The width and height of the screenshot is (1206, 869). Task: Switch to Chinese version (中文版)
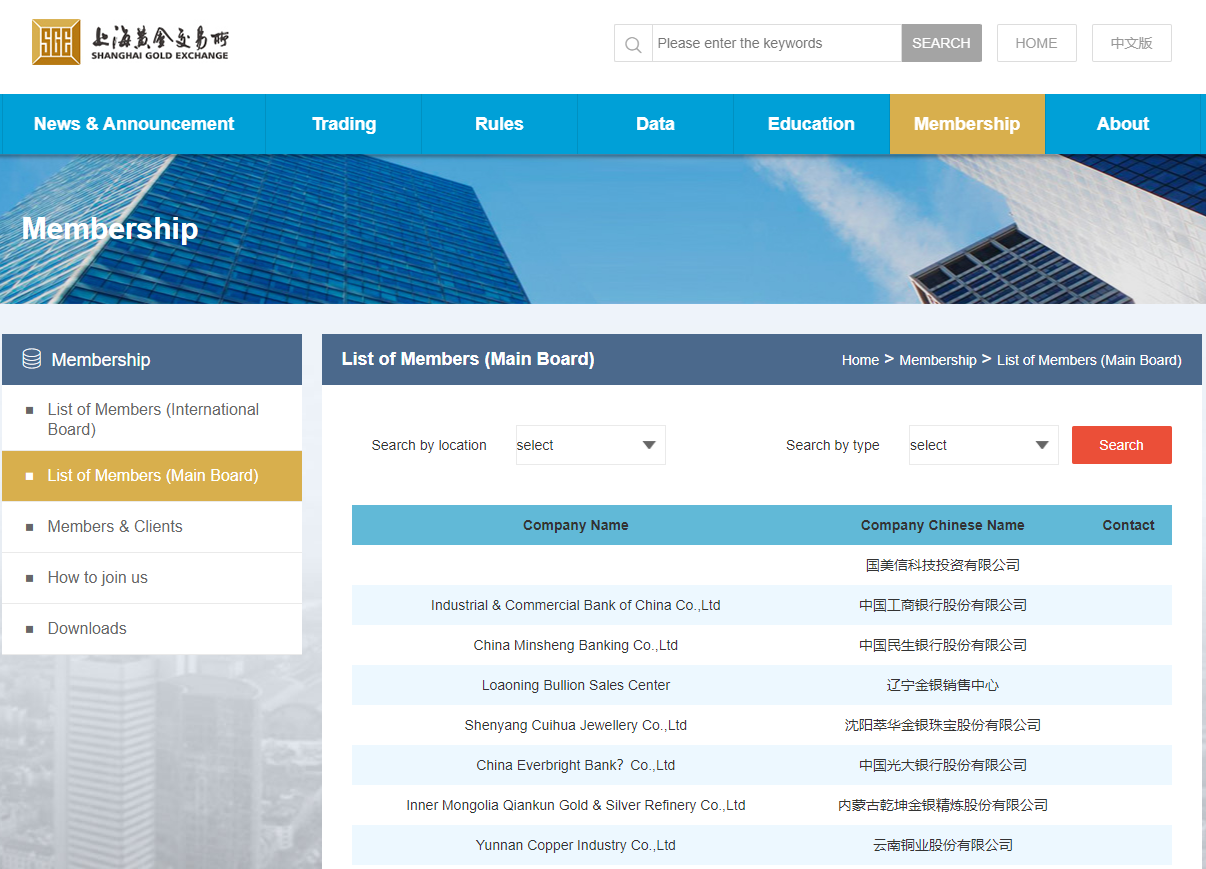click(x=1131, y=43)
